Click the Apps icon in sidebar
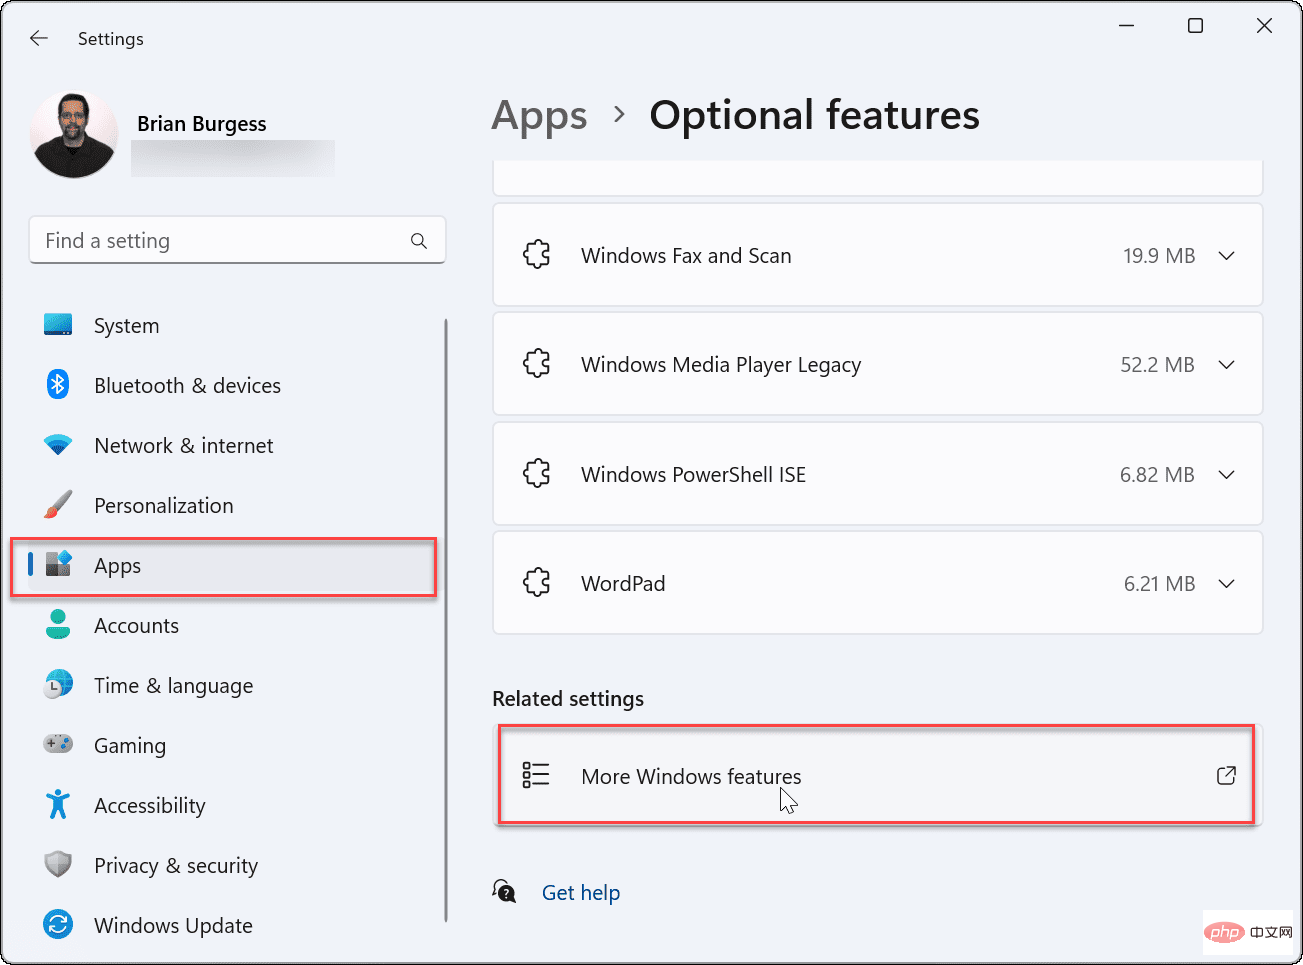Screen dimensions: 1303x965 tap(59, 564)
